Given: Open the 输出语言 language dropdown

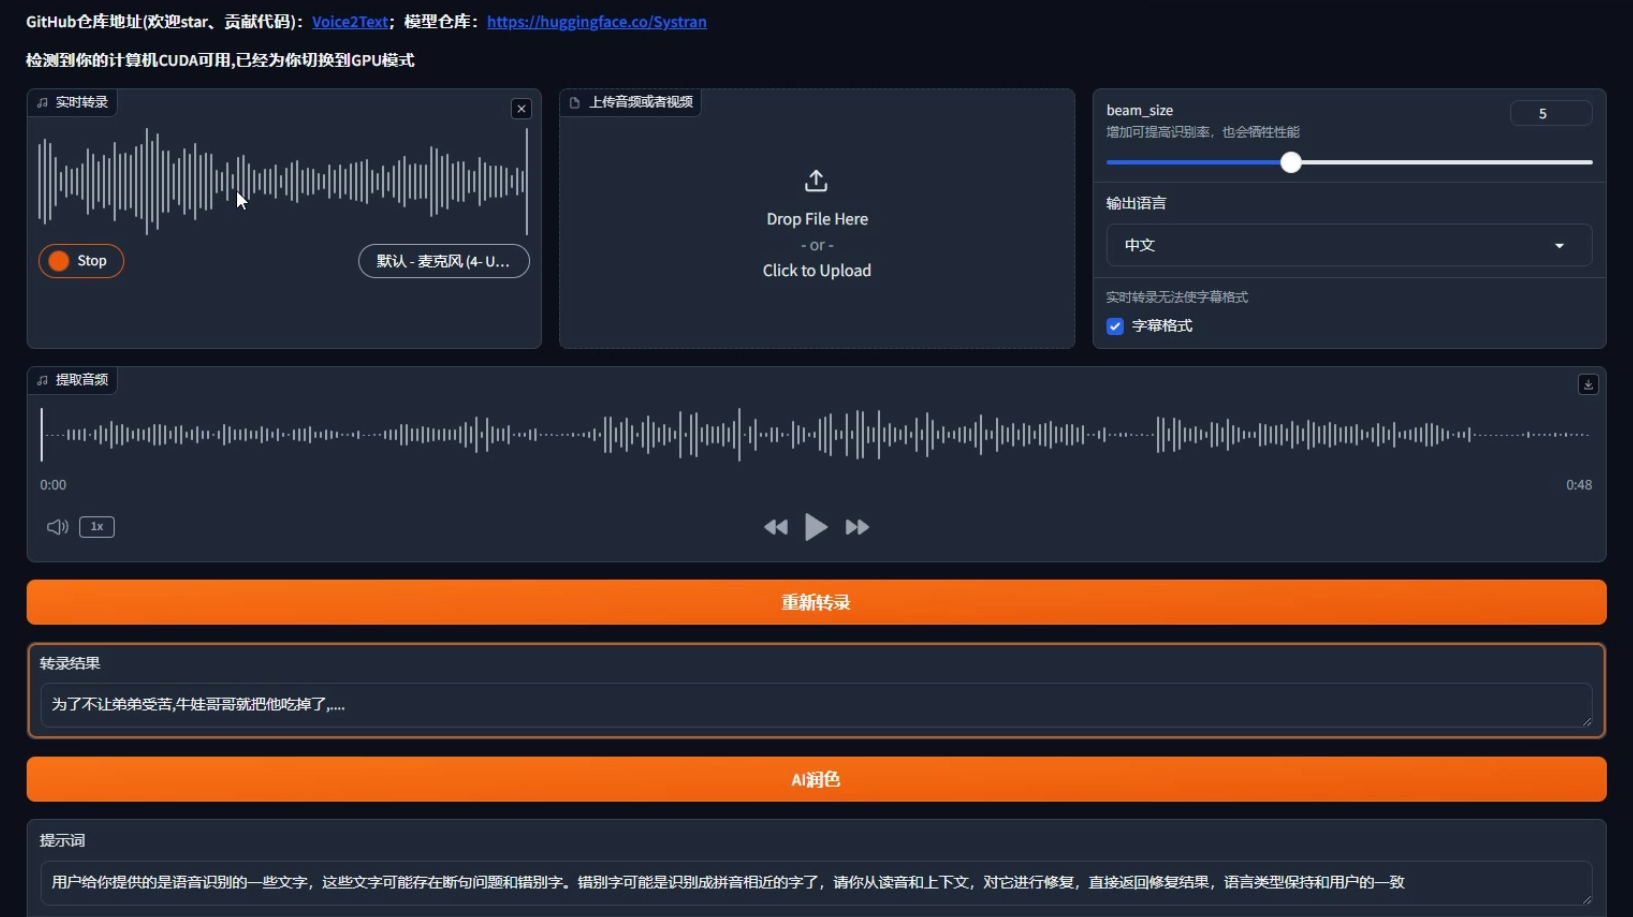Looking at the screenshot, I should pos(1348,245).
